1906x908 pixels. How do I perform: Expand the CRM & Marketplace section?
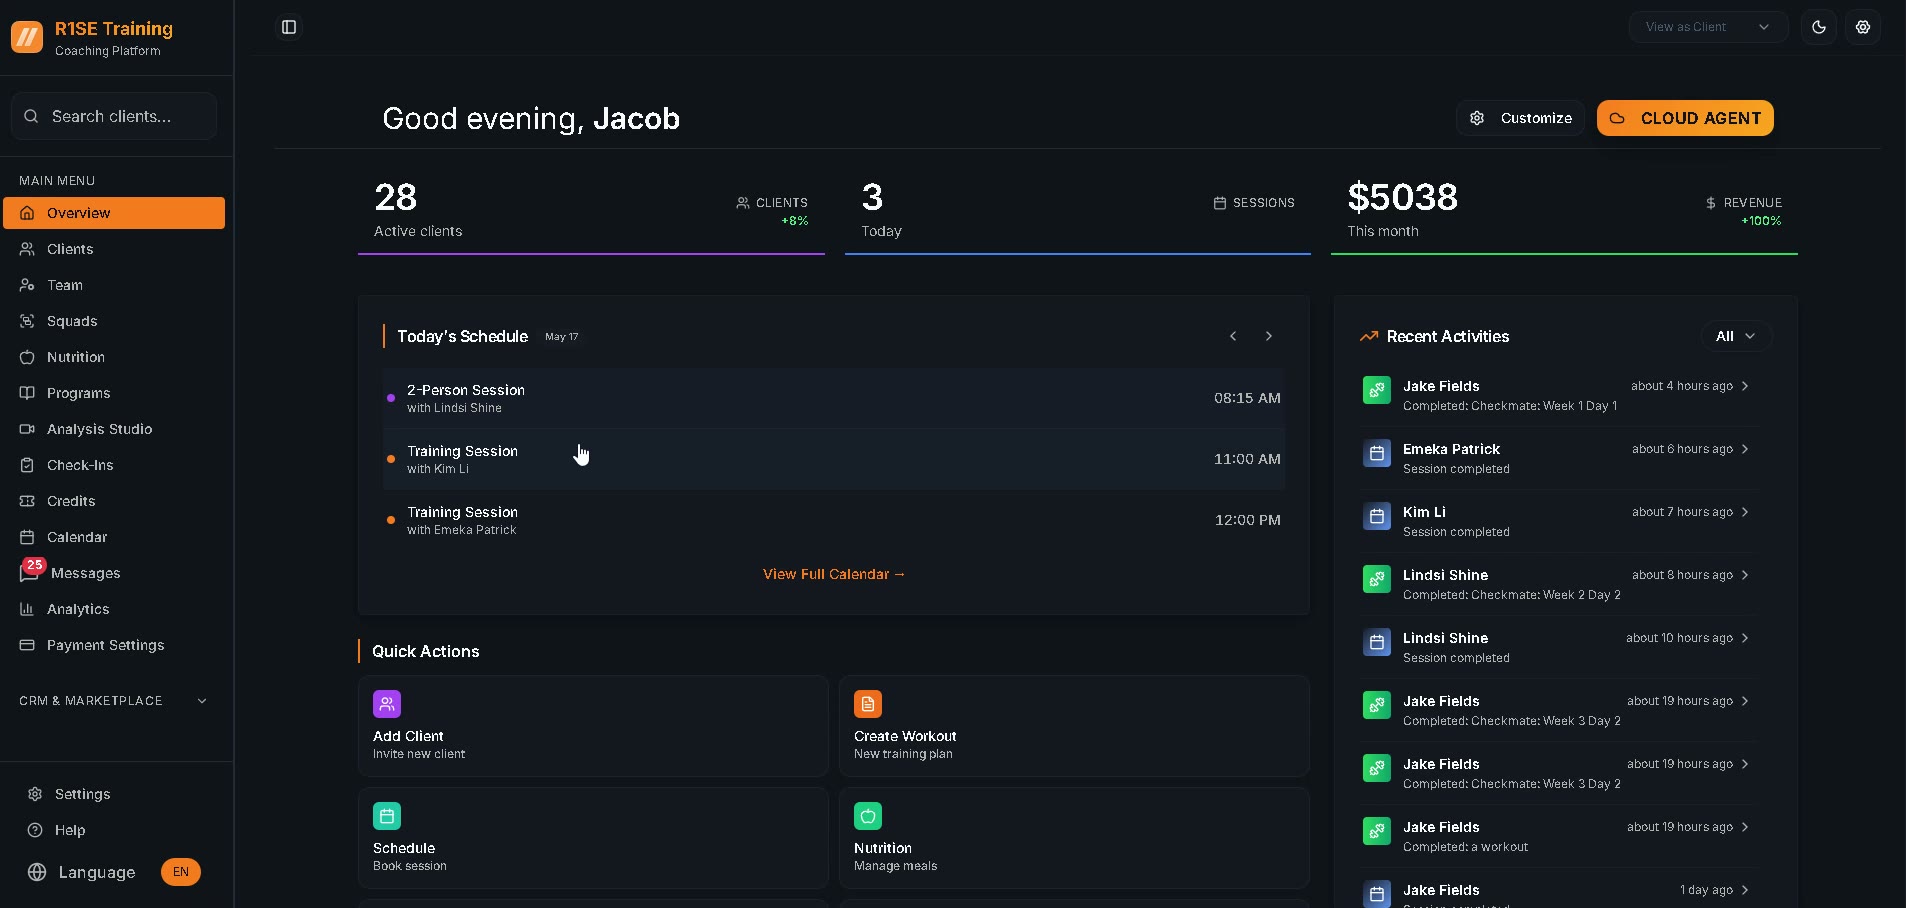pyautogui.click(x=114, y=701)
